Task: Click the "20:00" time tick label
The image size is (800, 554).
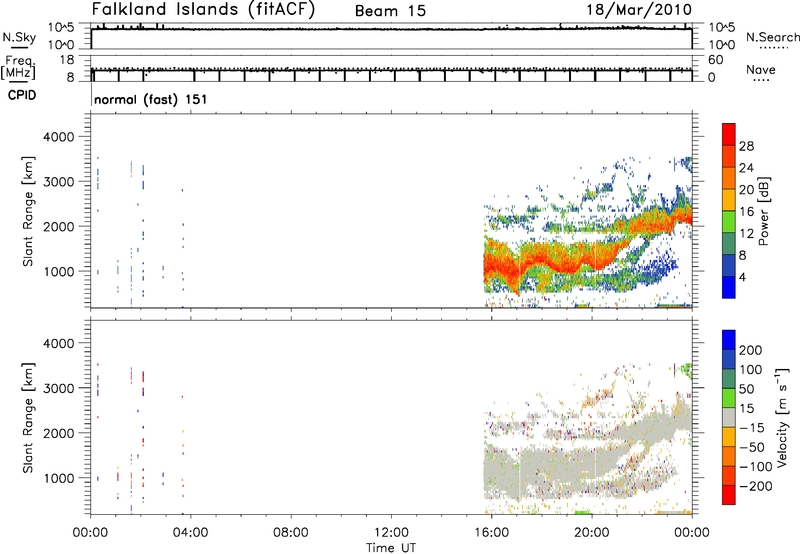Action: point(591,533)
